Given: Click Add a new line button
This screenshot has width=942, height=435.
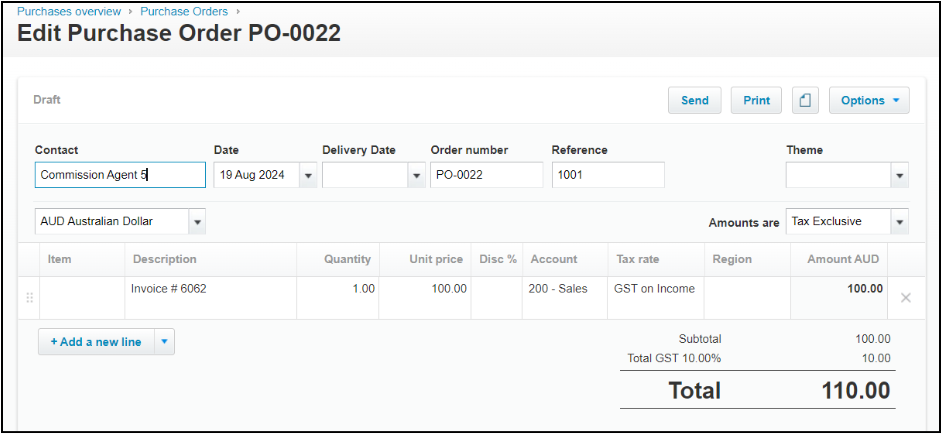Looking at the screenshot, I should [x=96, y=342].
